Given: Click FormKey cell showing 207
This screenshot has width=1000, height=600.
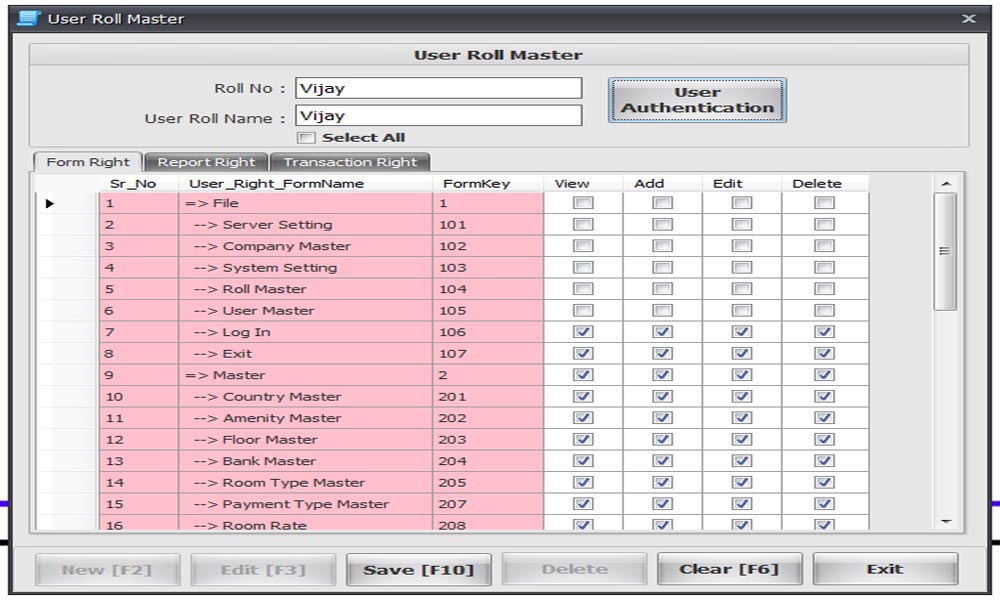Looking at the screenshot, I should coord(488,504).
